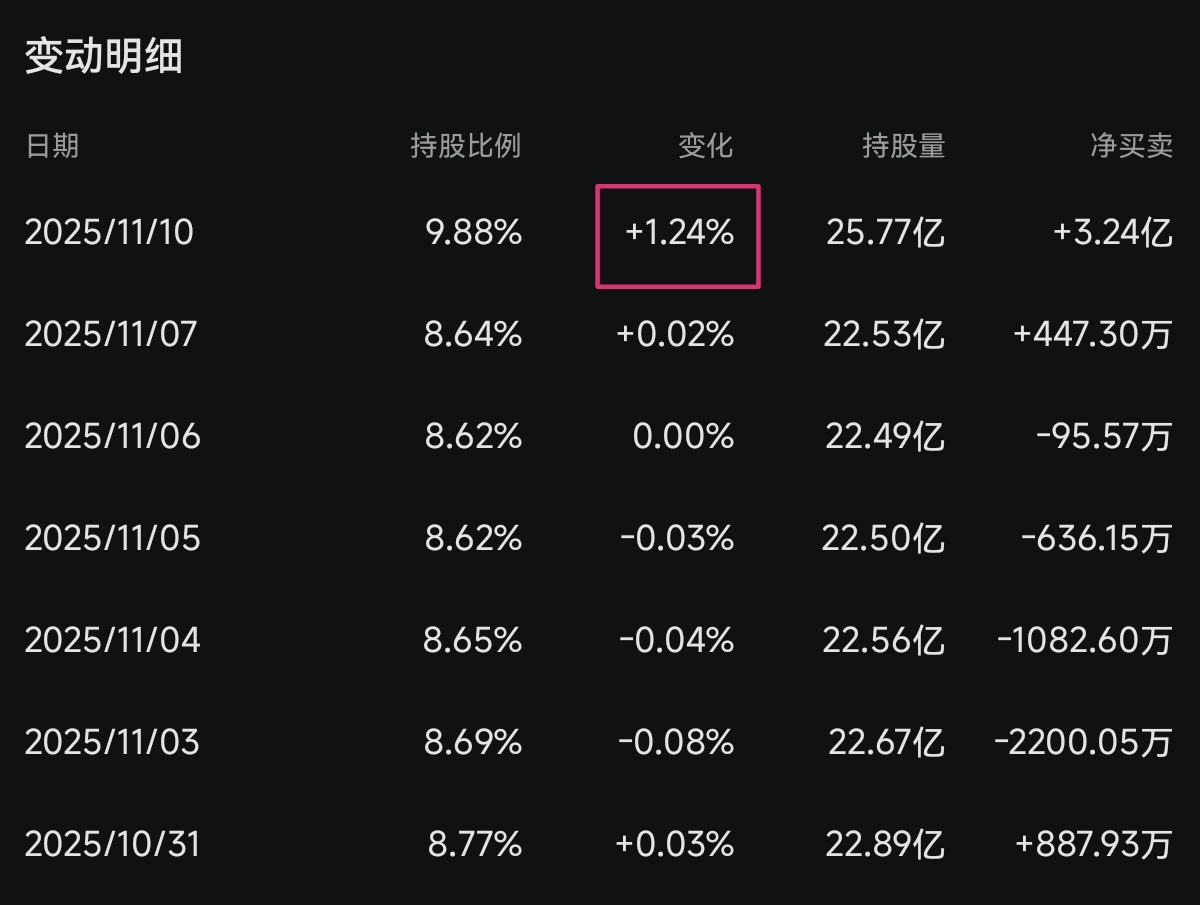Click the -2200.05万 net sell value
Screen dimensions: 1200x905
point(1083,742)
